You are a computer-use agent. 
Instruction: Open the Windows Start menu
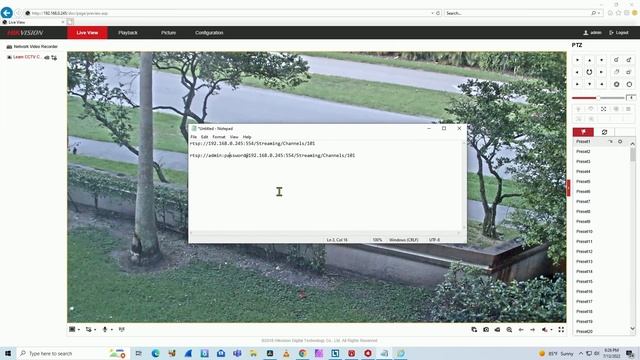(x=8, y=353)
